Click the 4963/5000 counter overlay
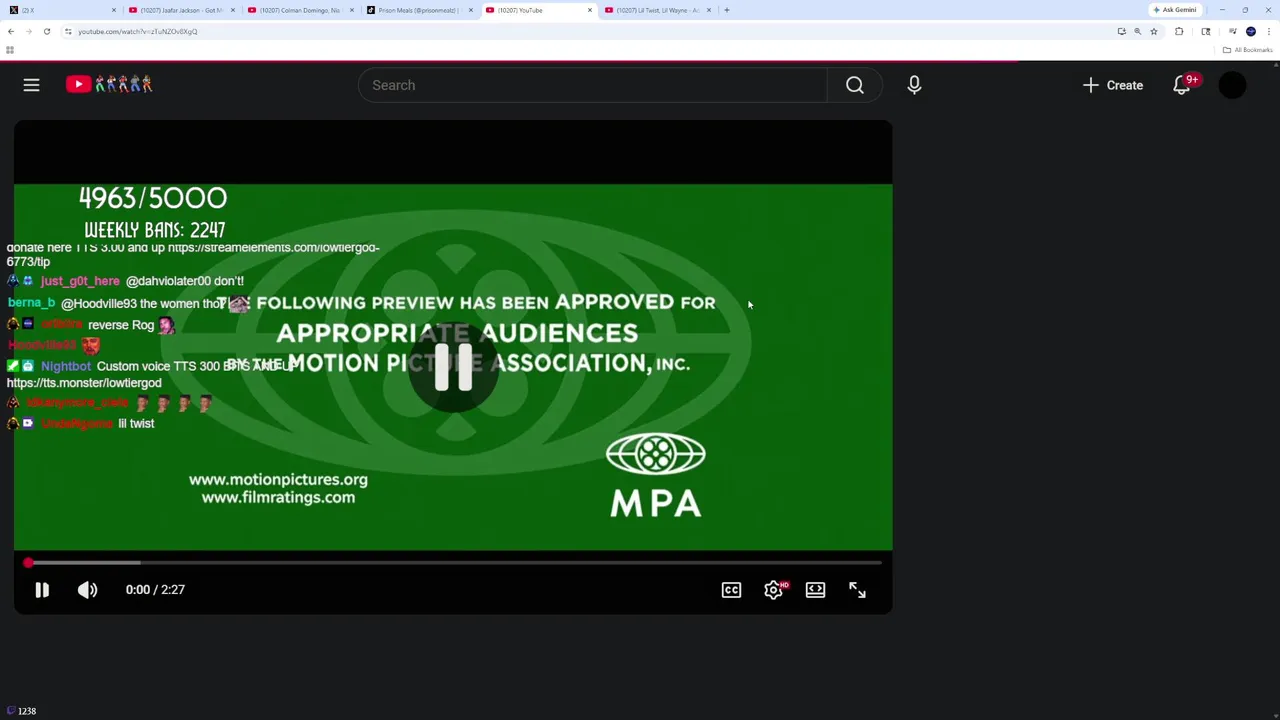 153,198
